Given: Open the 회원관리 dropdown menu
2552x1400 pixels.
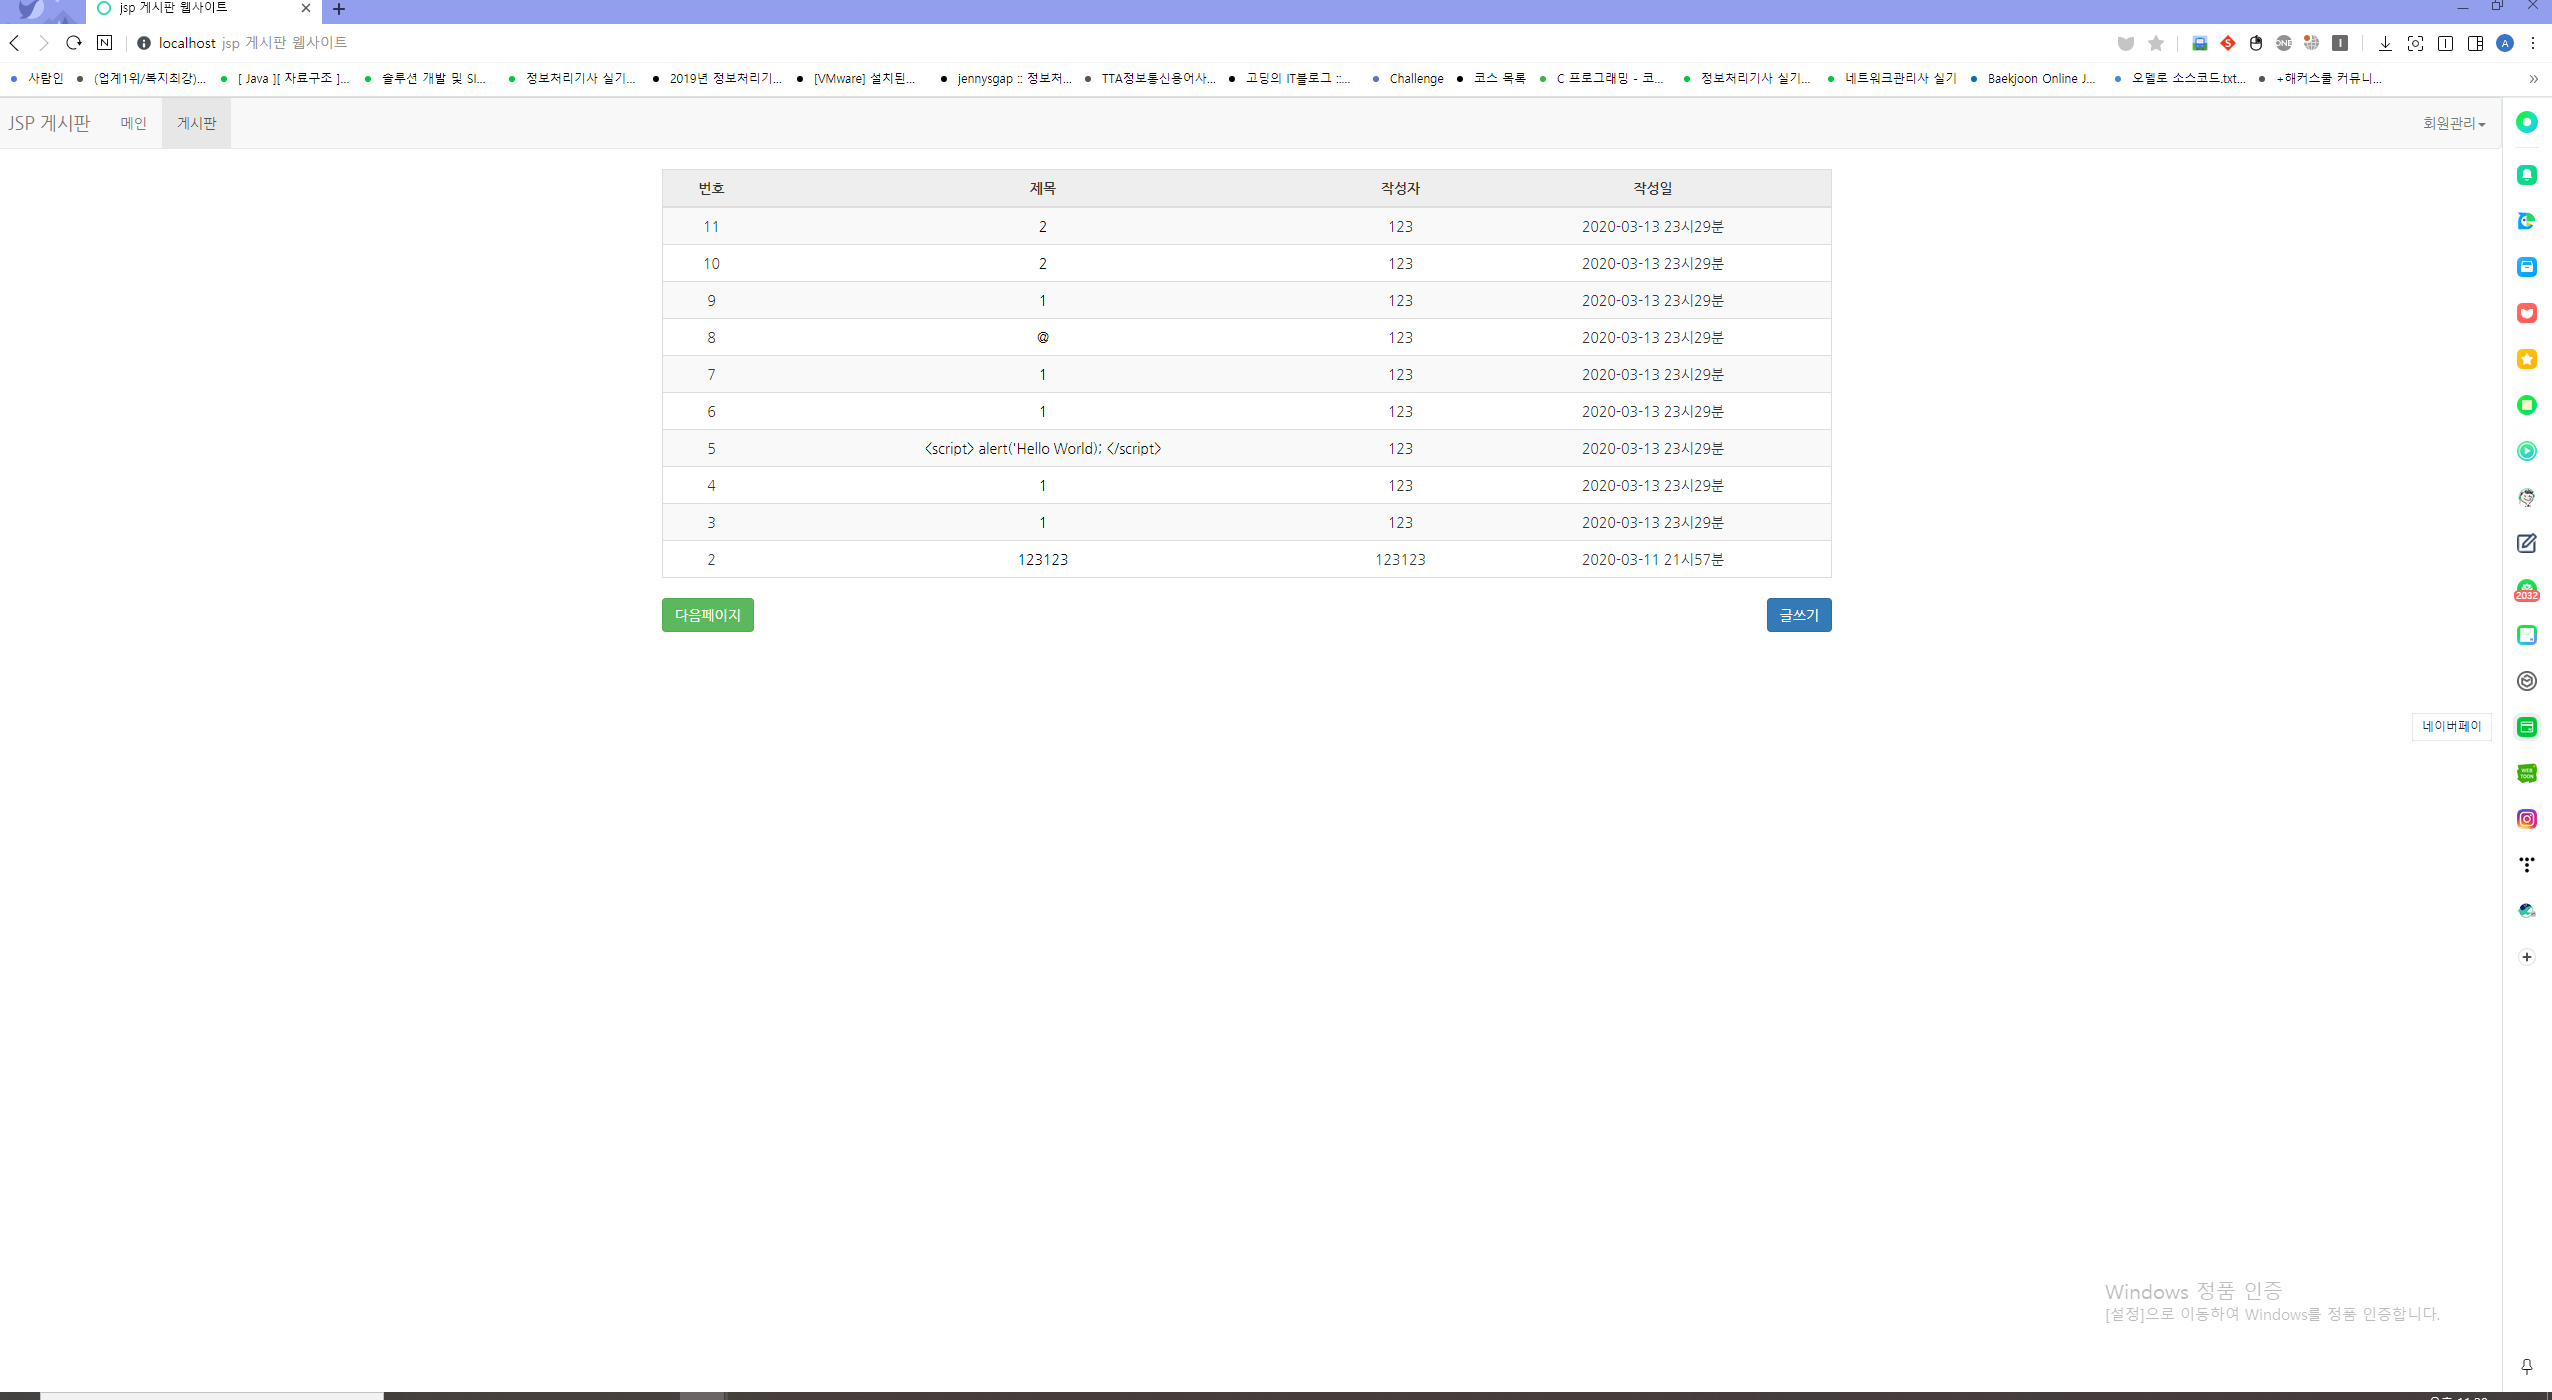Looking at the screenshot, I should click(2452, 122).
